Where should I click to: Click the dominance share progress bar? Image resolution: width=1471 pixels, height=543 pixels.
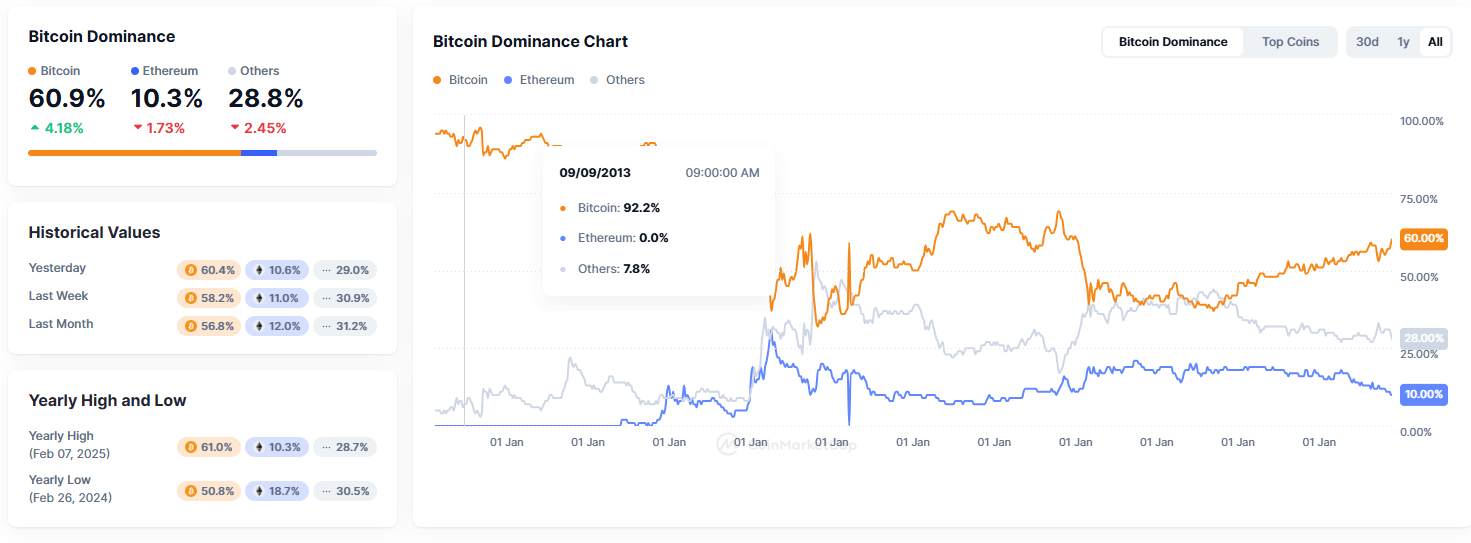(202, 153)
